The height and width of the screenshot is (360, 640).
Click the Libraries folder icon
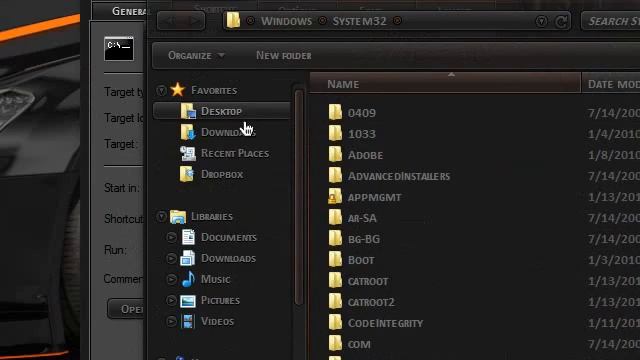pos(178,216)
